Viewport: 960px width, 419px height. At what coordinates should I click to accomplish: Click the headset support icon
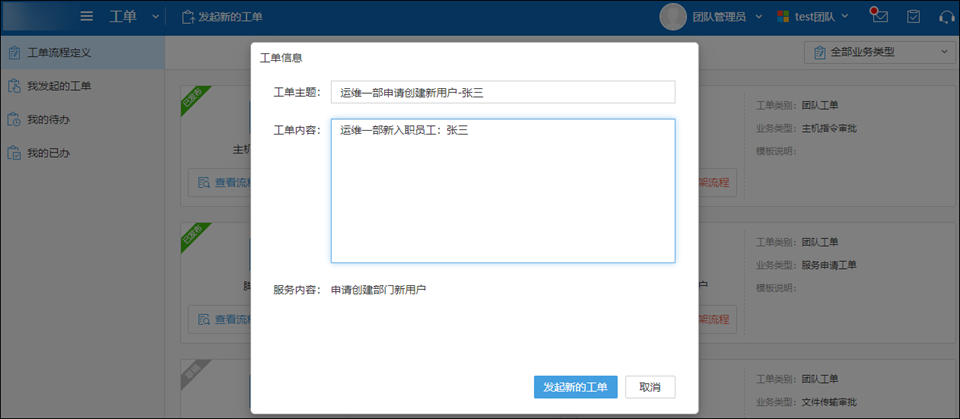(947, 17)
